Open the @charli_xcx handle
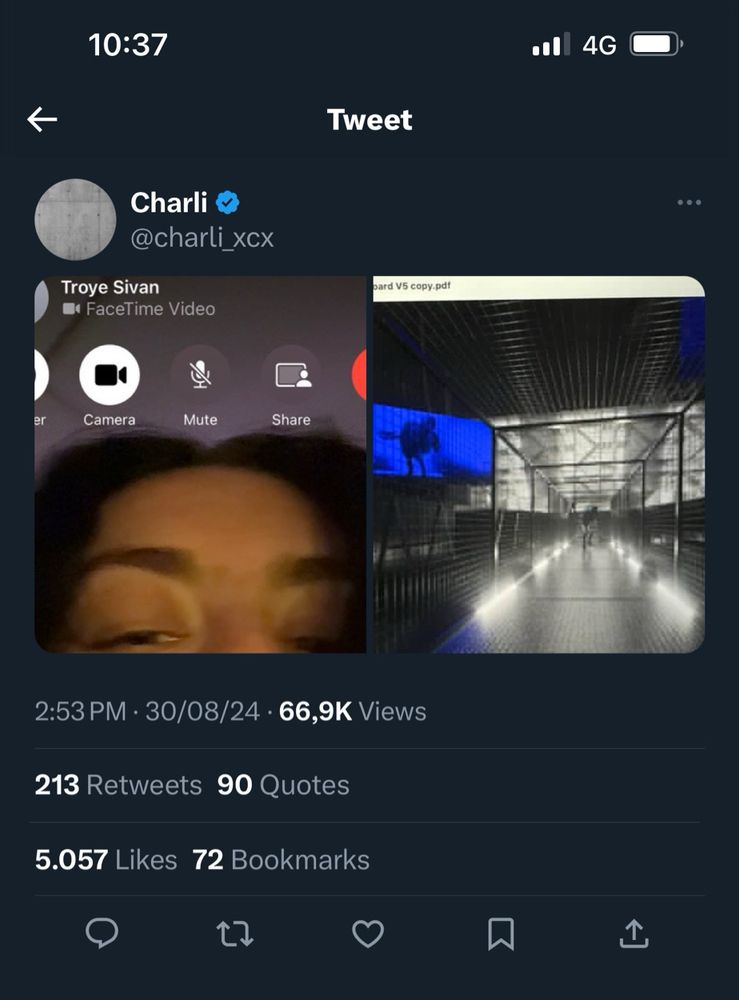The height and width of the screenshot is (1000, 739). click(202, 238)
